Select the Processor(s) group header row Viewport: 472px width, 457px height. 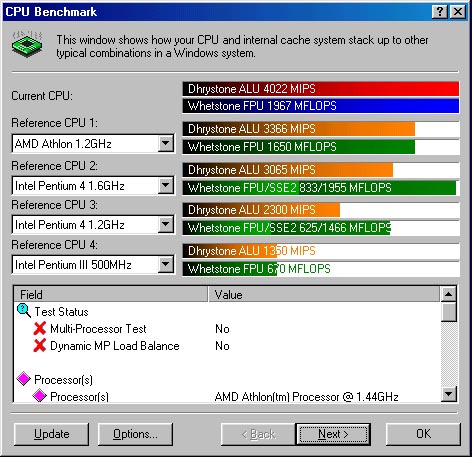coord(227,379)
